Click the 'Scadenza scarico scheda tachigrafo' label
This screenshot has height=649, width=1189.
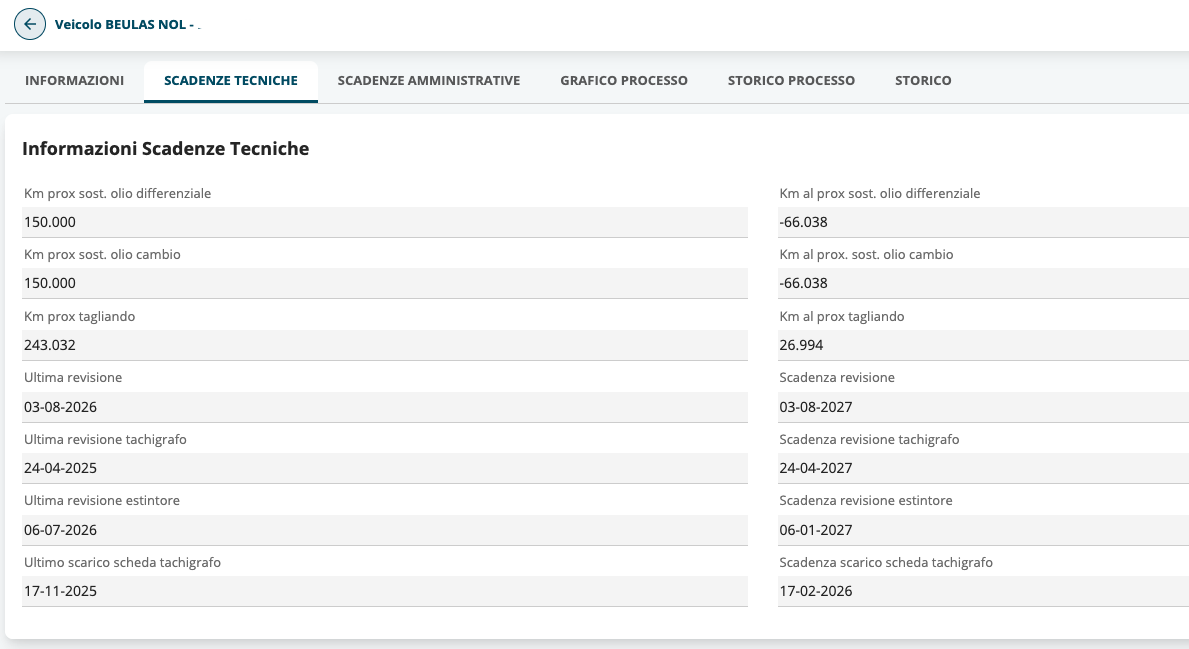886,563
